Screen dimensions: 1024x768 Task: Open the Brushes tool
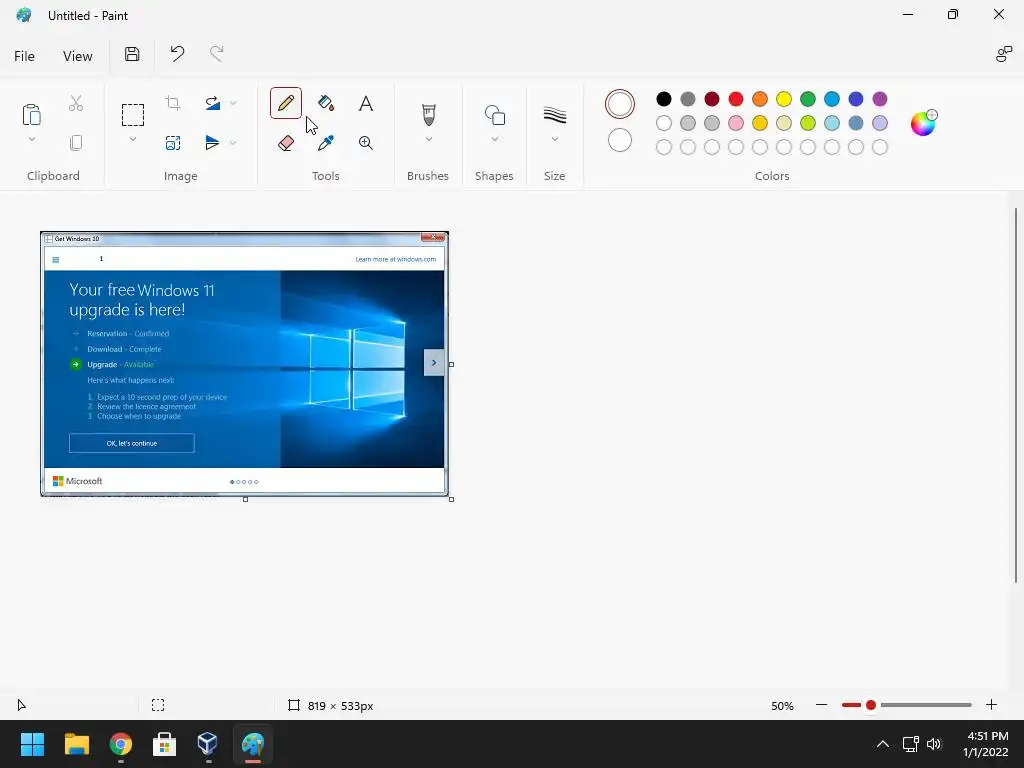pyautogui.click(x=428, y=115)
